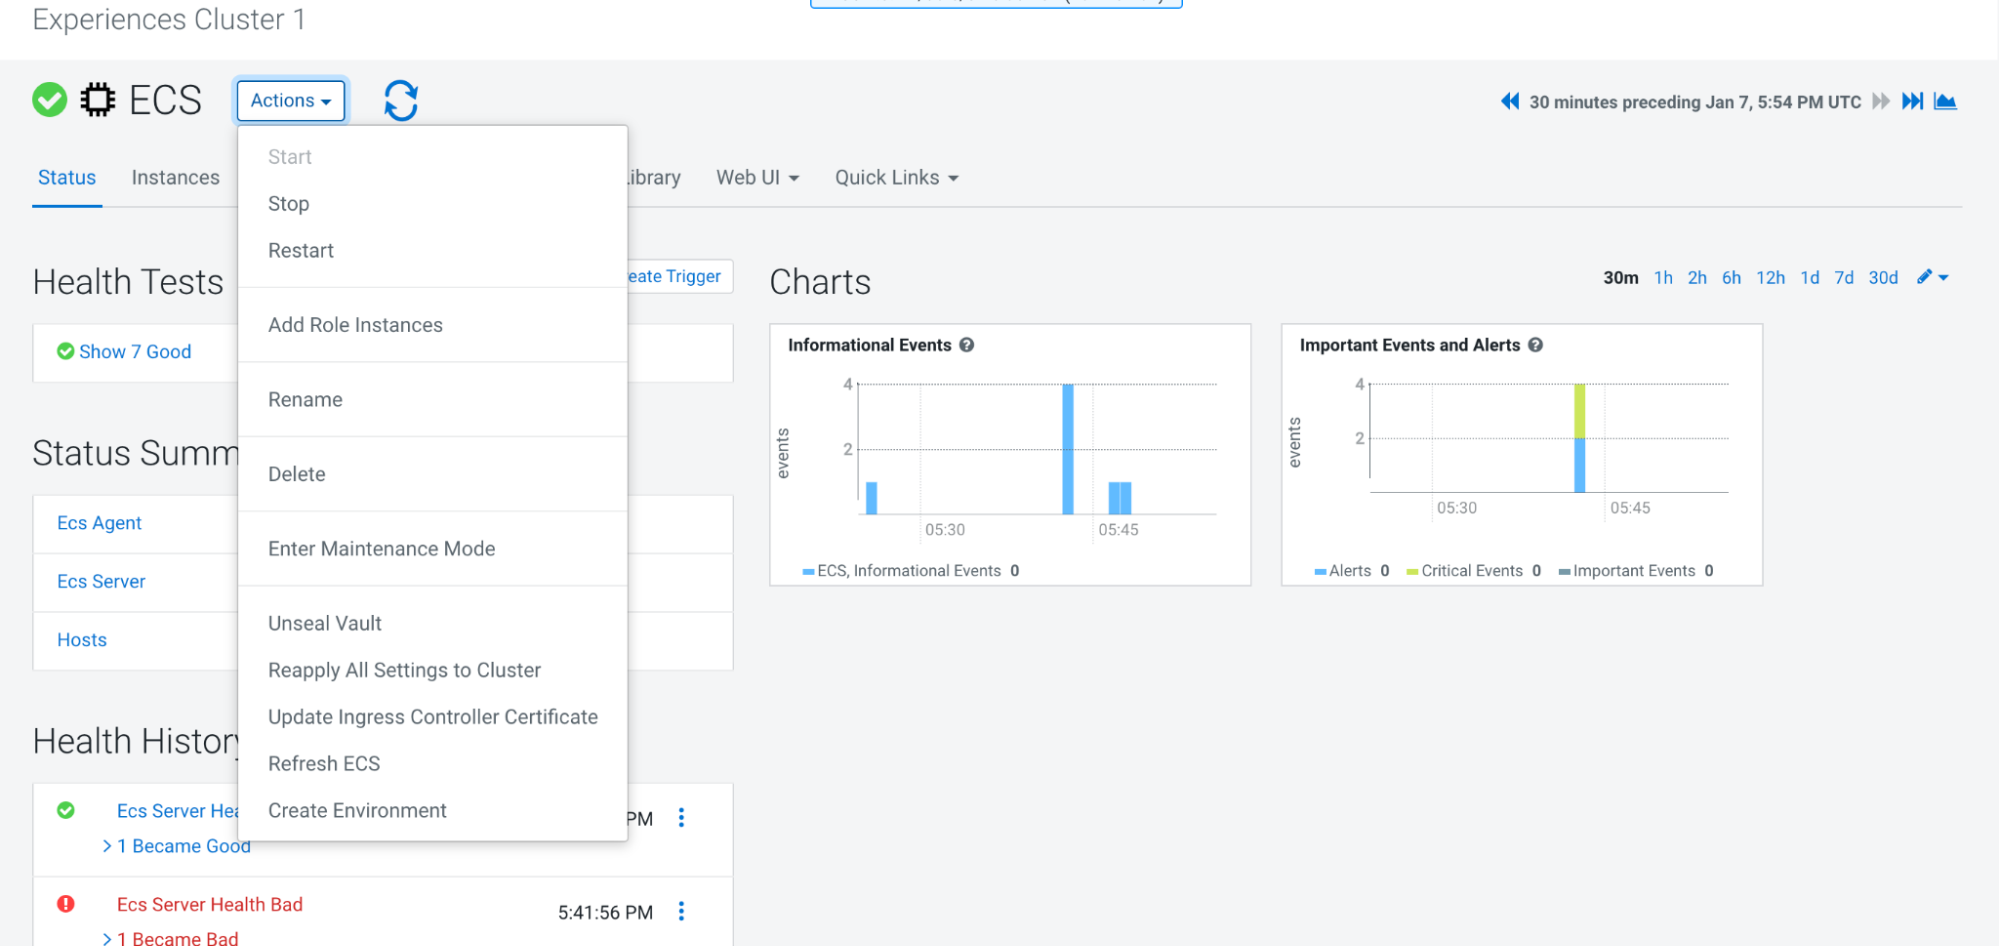Click the refresh icon beside Actions
The width and height of the screenshot is (1999, 946).
tap(400, 101)
